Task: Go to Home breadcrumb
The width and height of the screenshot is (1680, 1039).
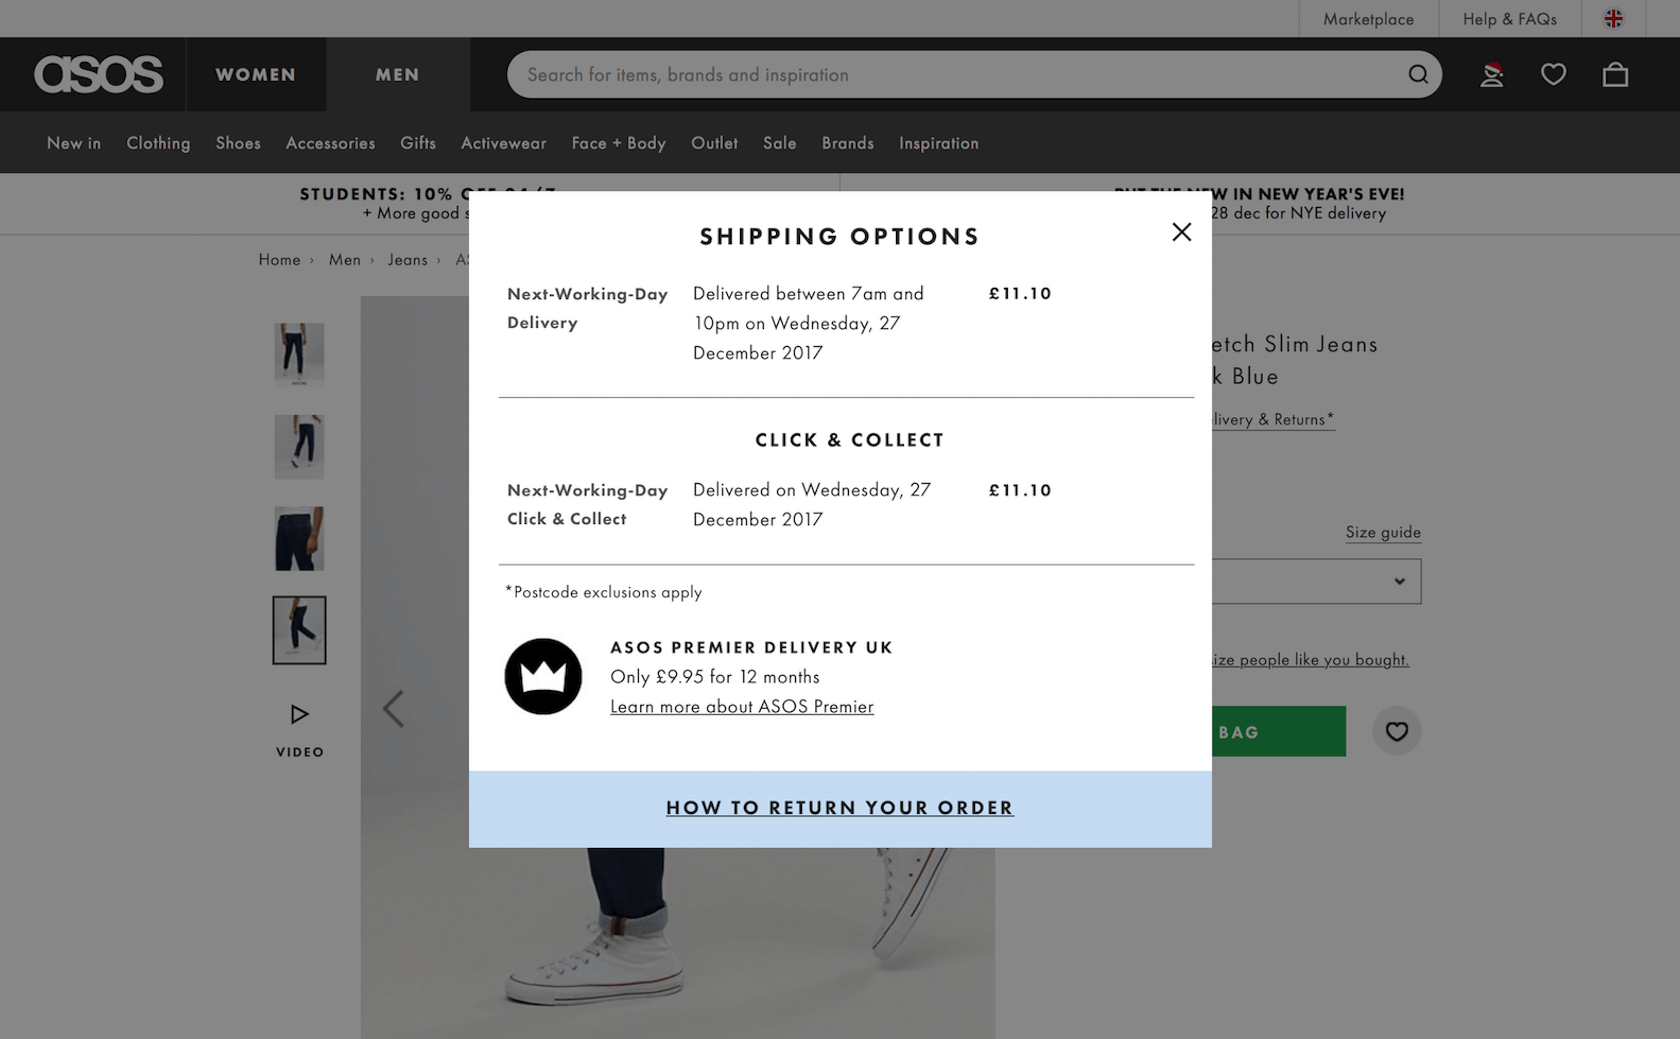Action: (279, 259)
